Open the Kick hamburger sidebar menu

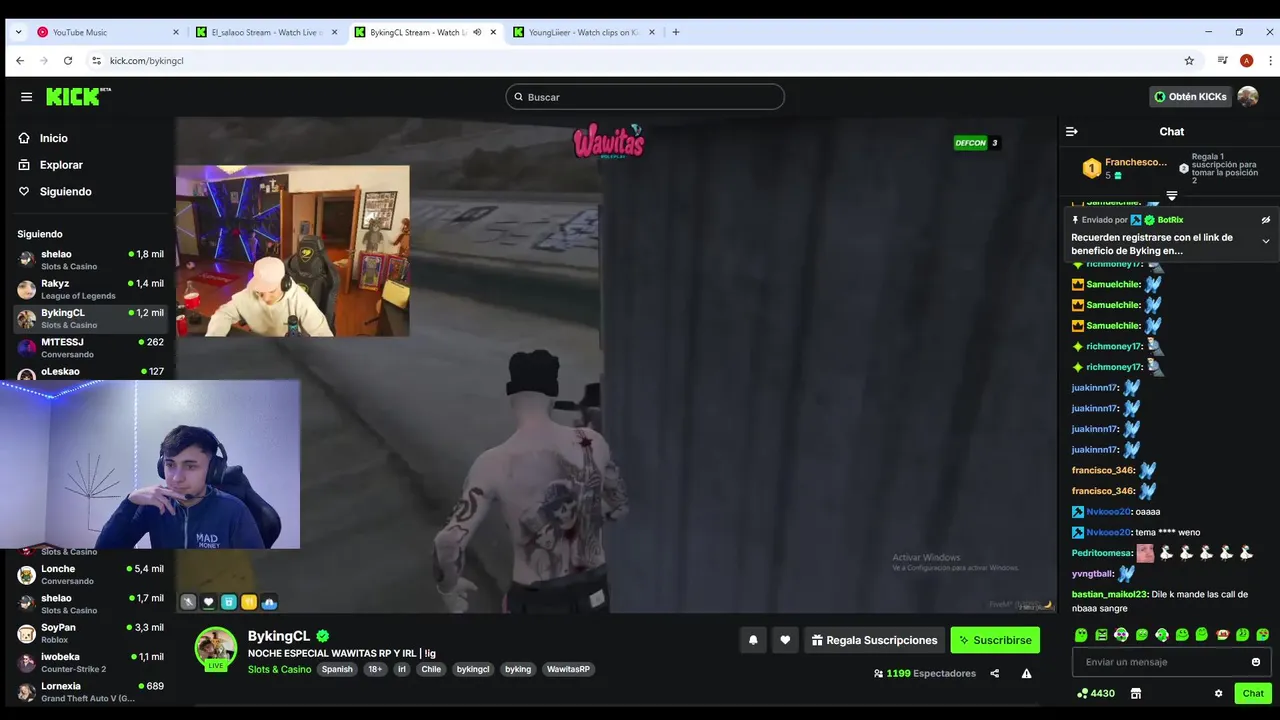point(26,97)
